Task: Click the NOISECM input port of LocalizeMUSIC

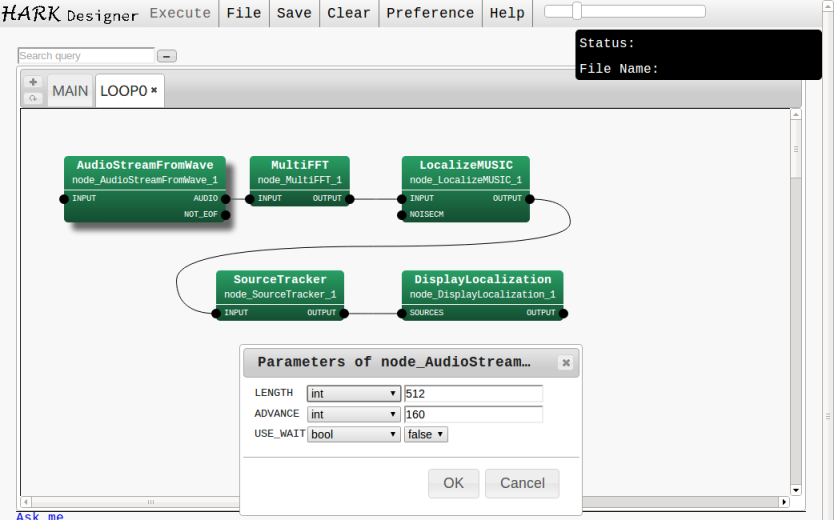Action: 402,215
